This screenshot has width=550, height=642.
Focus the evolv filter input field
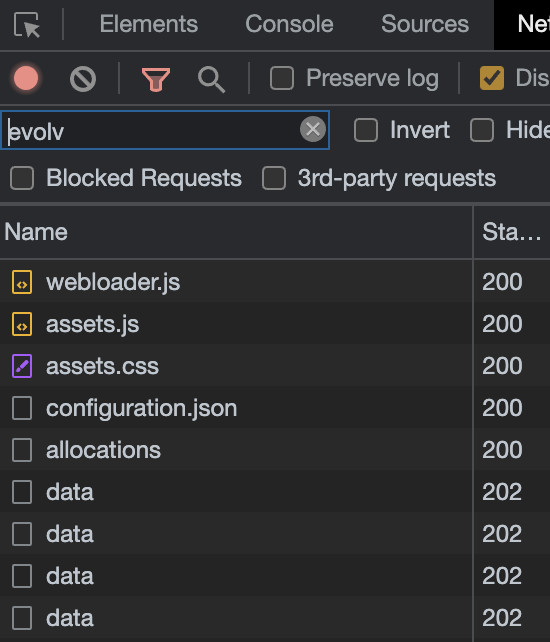(152, 130)
